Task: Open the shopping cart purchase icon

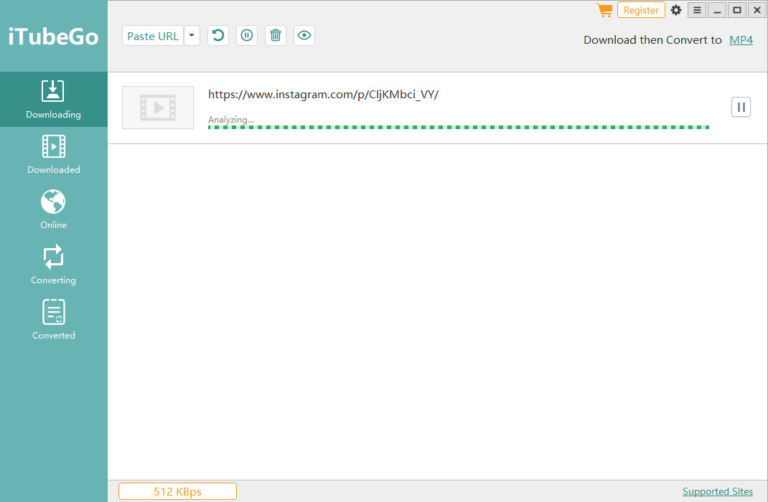Action: tap(604, 10)
